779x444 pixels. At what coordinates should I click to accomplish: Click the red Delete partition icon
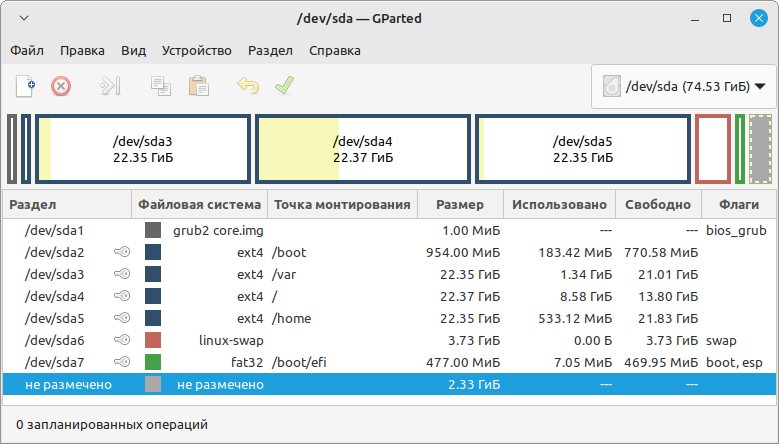tap(61, 86)
